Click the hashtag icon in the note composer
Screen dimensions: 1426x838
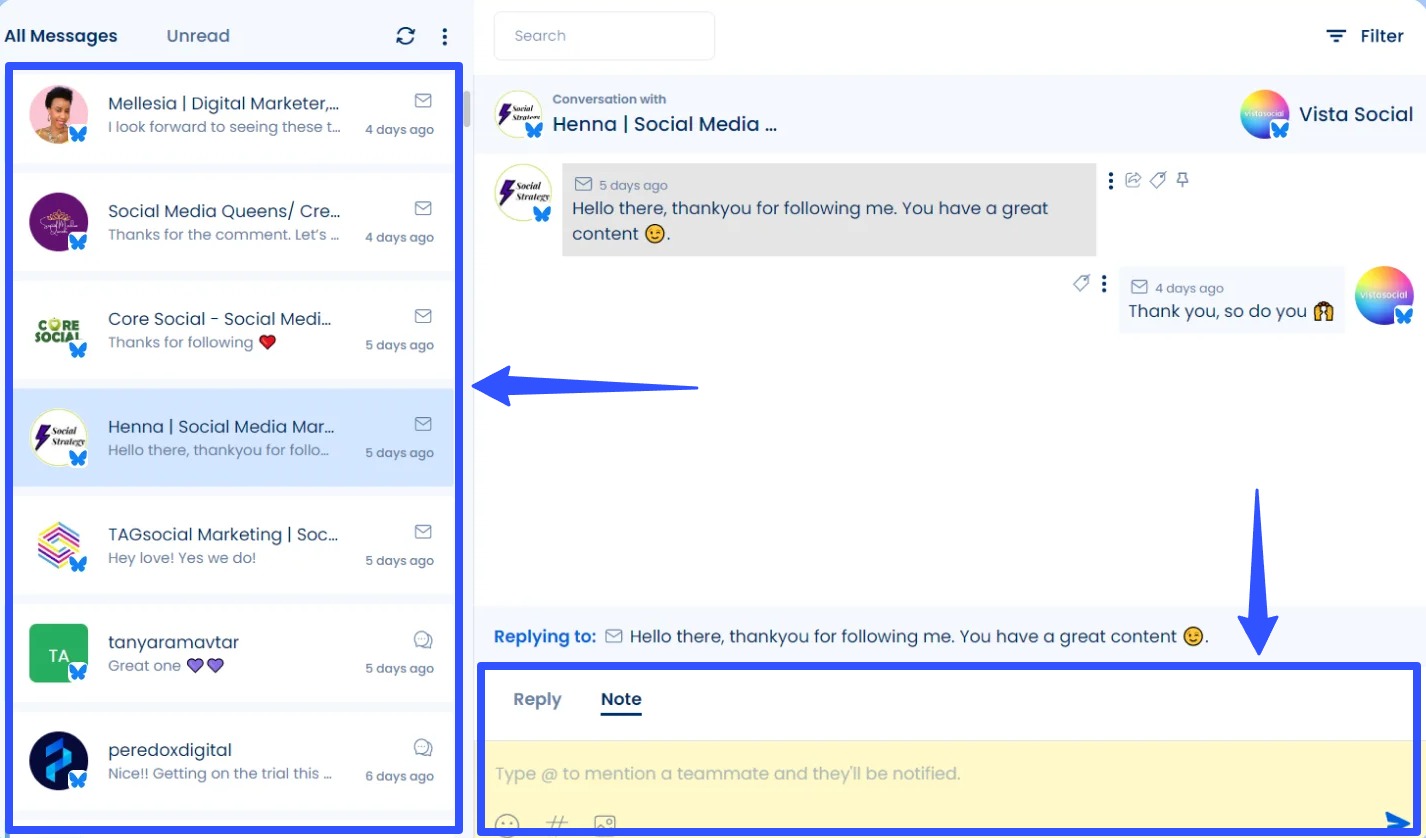click(x=557, y=823)
